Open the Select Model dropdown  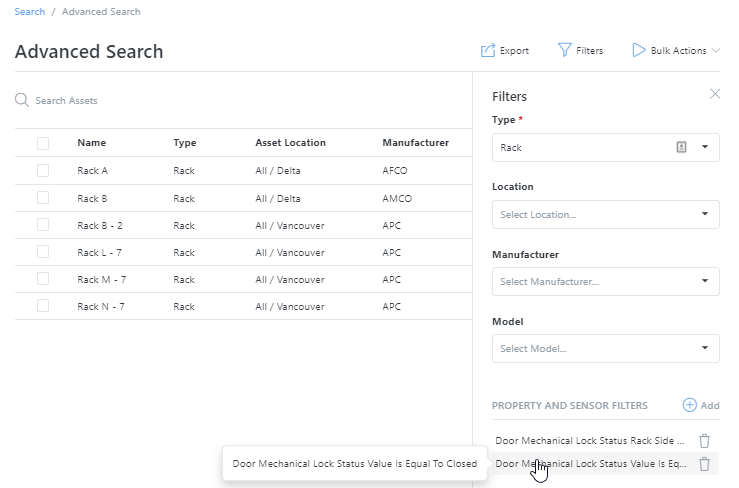606,348
